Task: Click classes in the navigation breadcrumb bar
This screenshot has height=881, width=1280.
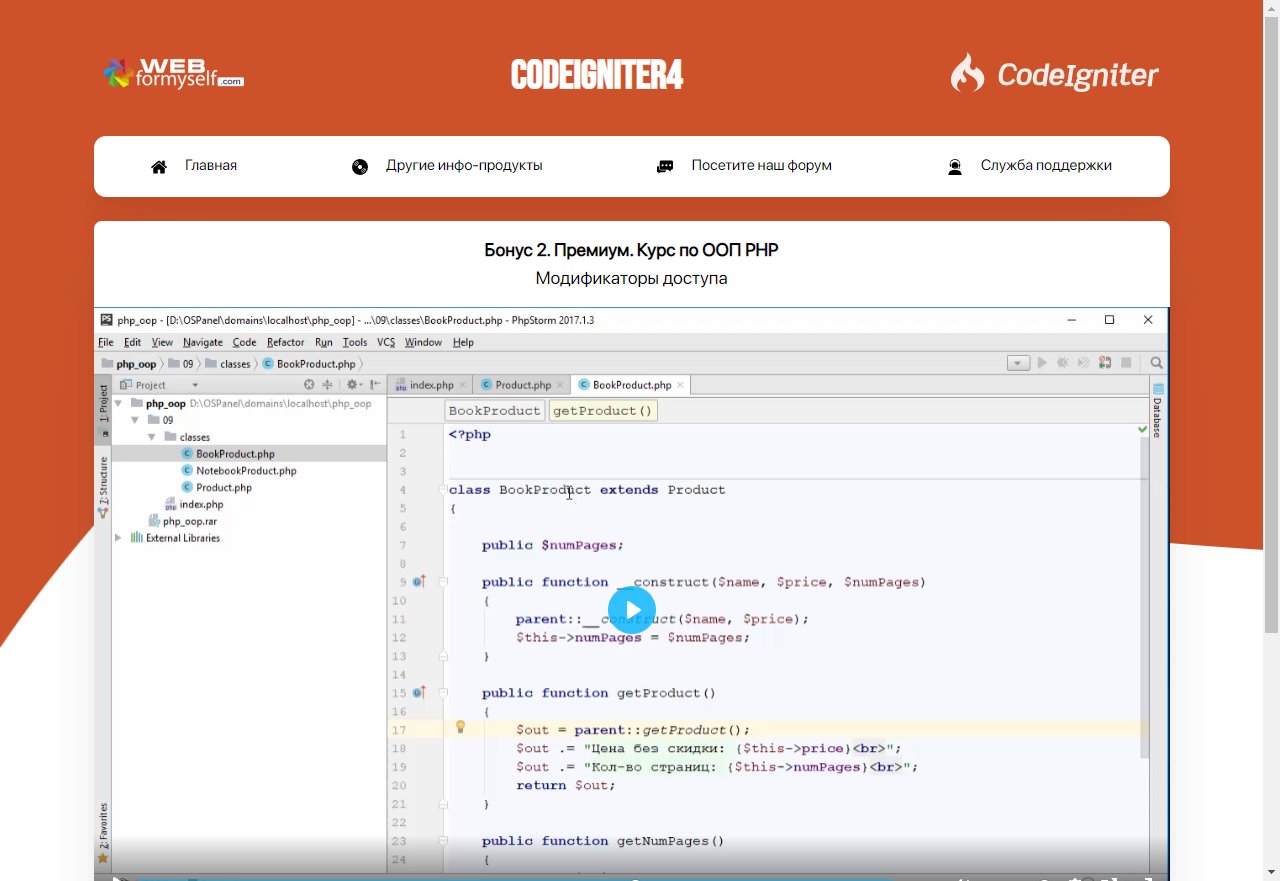Action: point(229,364)
